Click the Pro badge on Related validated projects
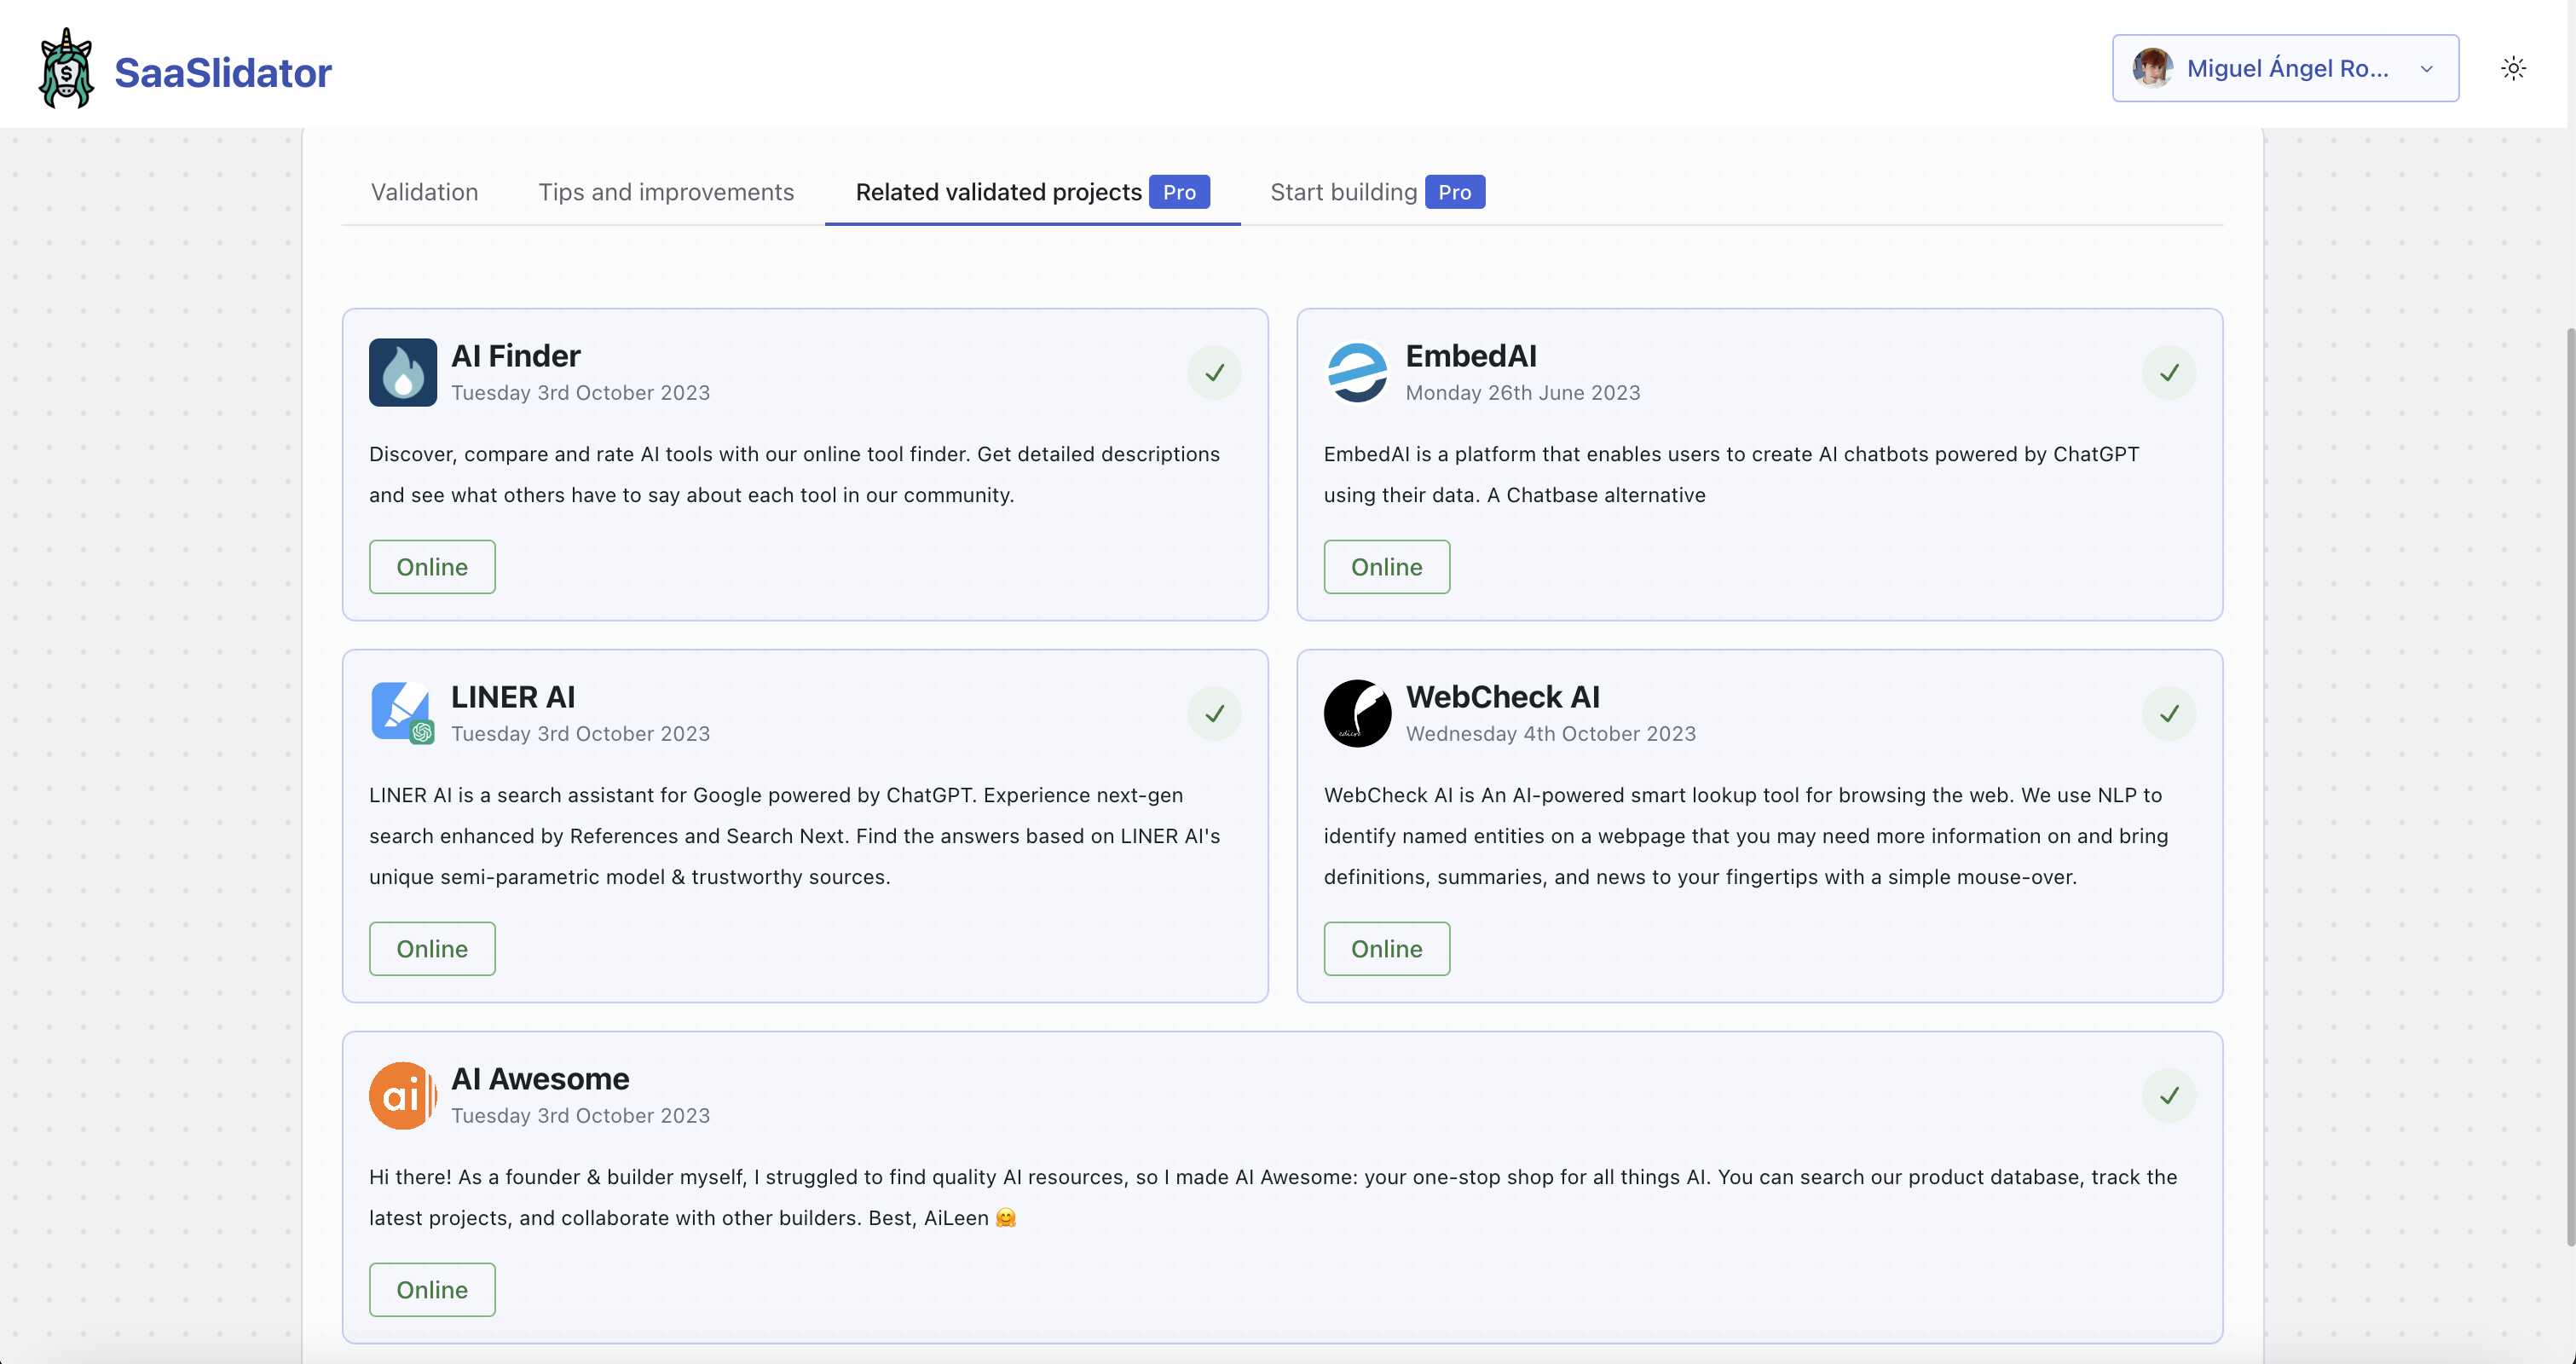The width and height of the screenshot is (2576, 1364). pos(1179,191)
